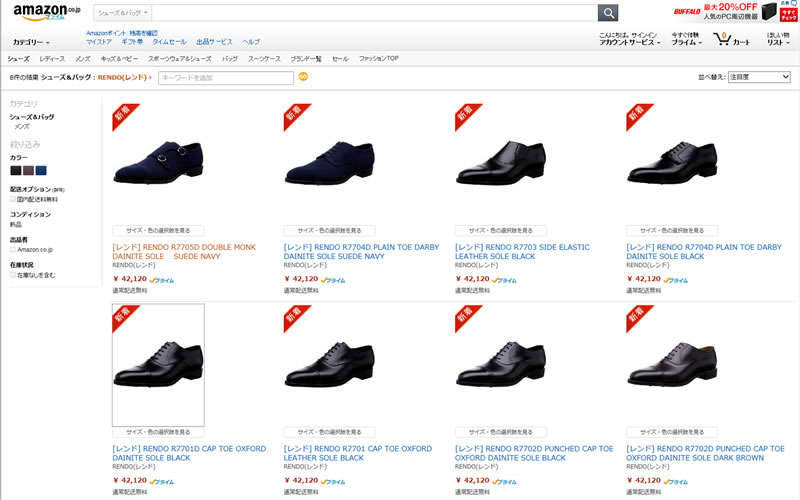The width and height of the screenshot is (800, 500).
Task: Check the 国内配送料無料 shipping option
Action: 13,198
